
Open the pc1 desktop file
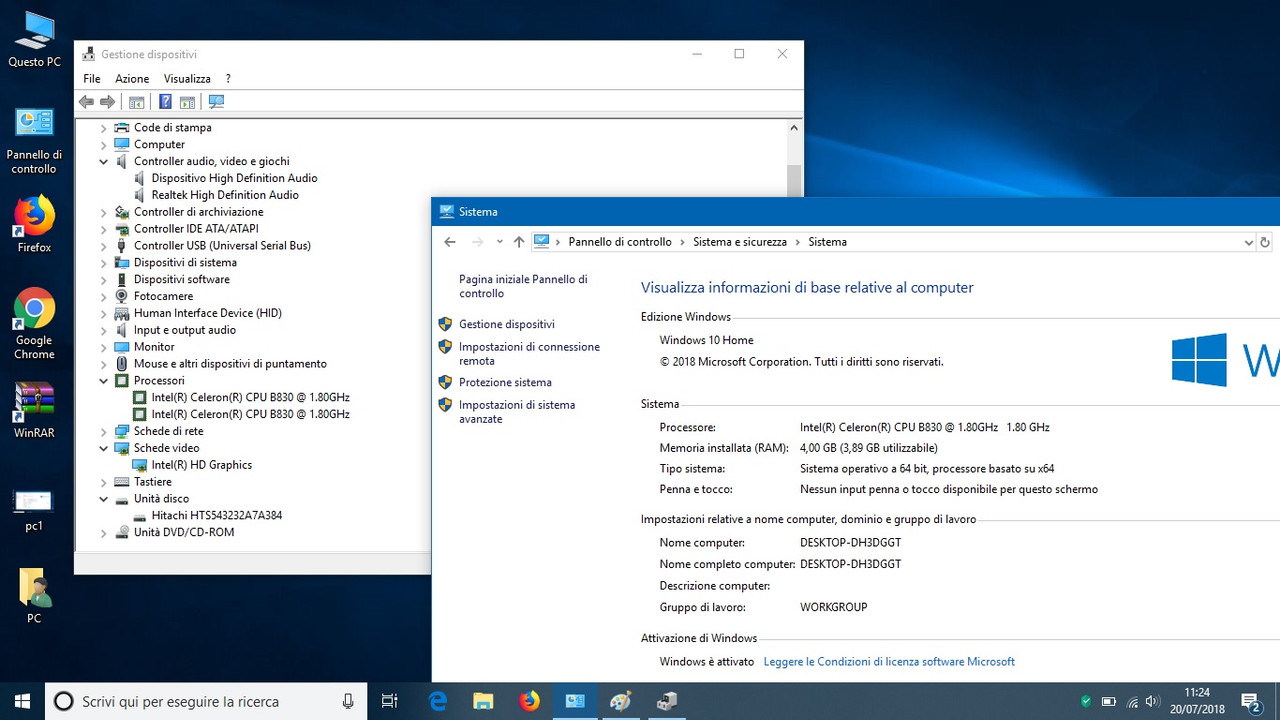(x=34, y=510)
